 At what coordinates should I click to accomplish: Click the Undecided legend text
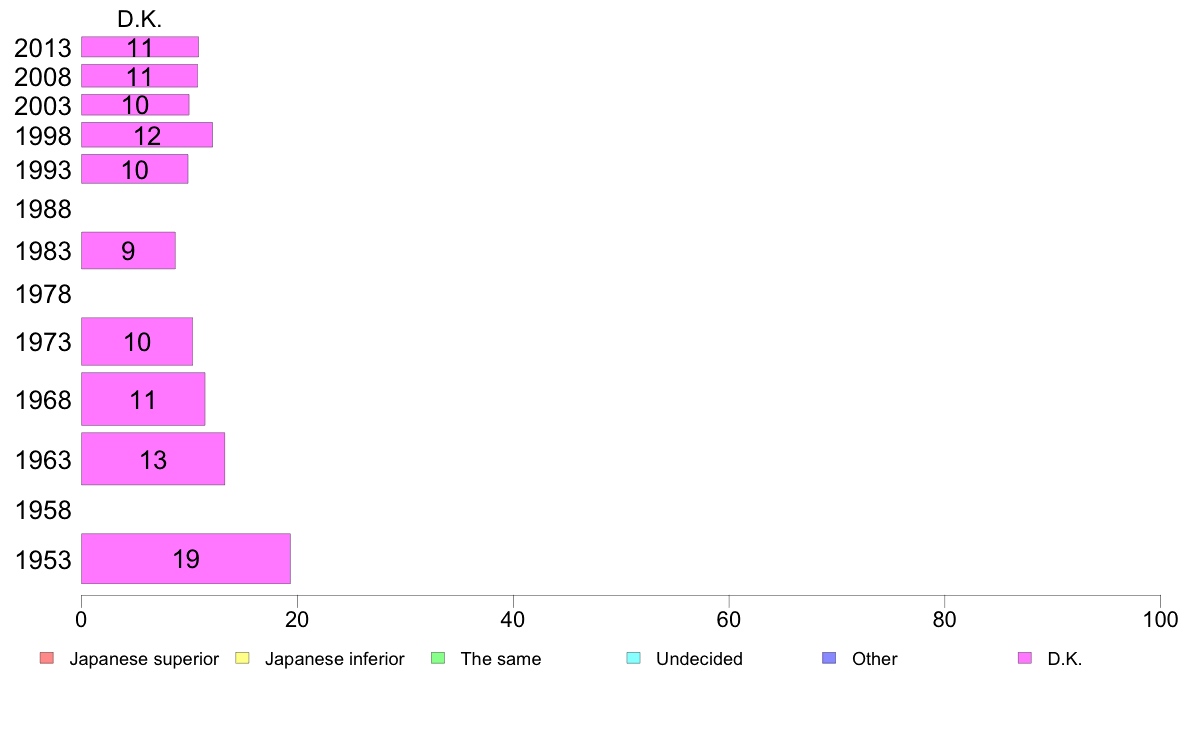click(699, 659)
